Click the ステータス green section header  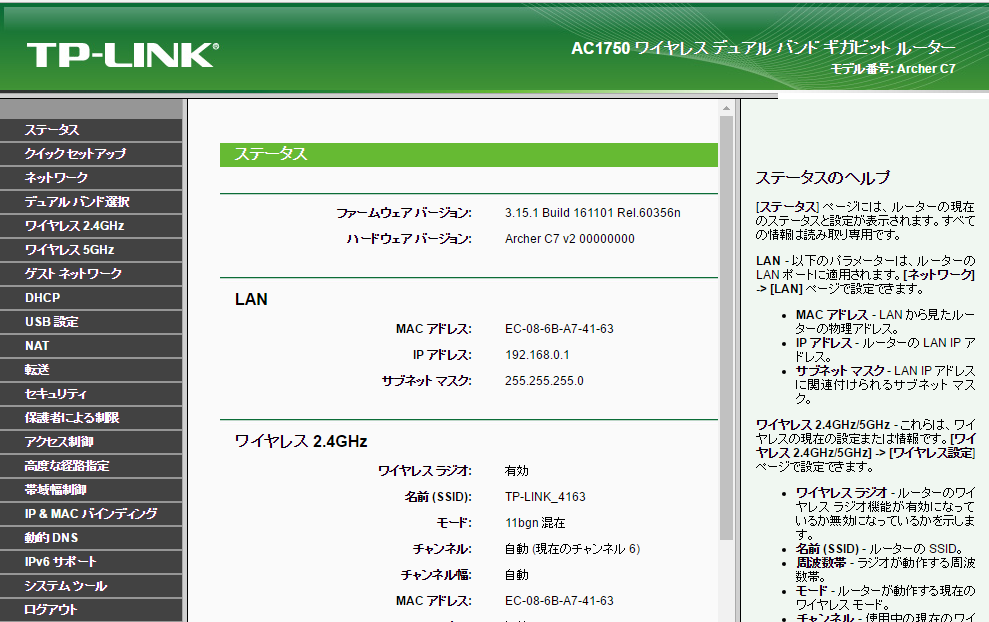pyautogui.click(x=469, y=155)
